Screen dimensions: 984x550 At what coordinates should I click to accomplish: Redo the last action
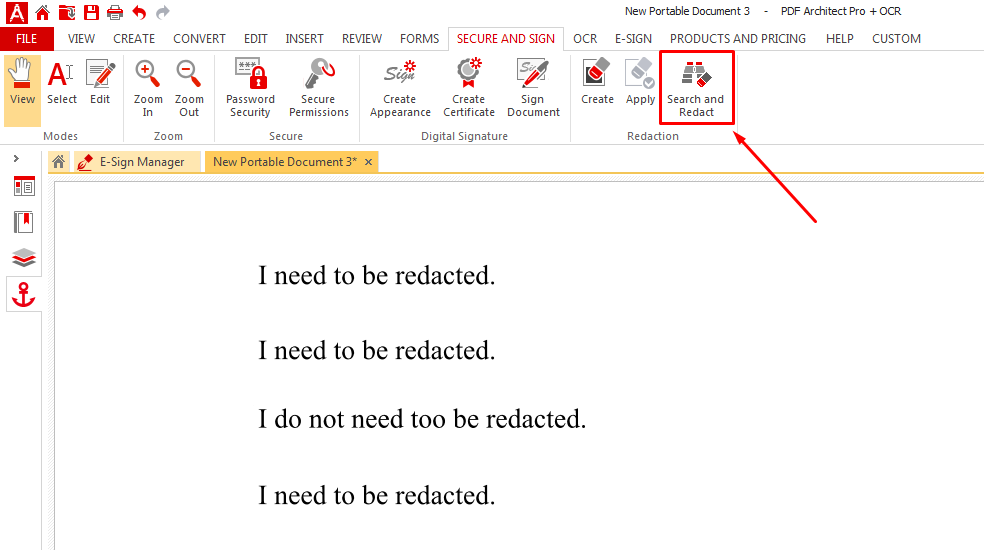coord(163,13)
